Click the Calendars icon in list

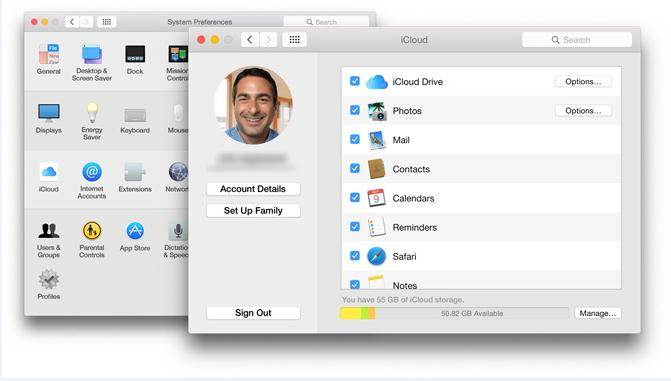376,198
